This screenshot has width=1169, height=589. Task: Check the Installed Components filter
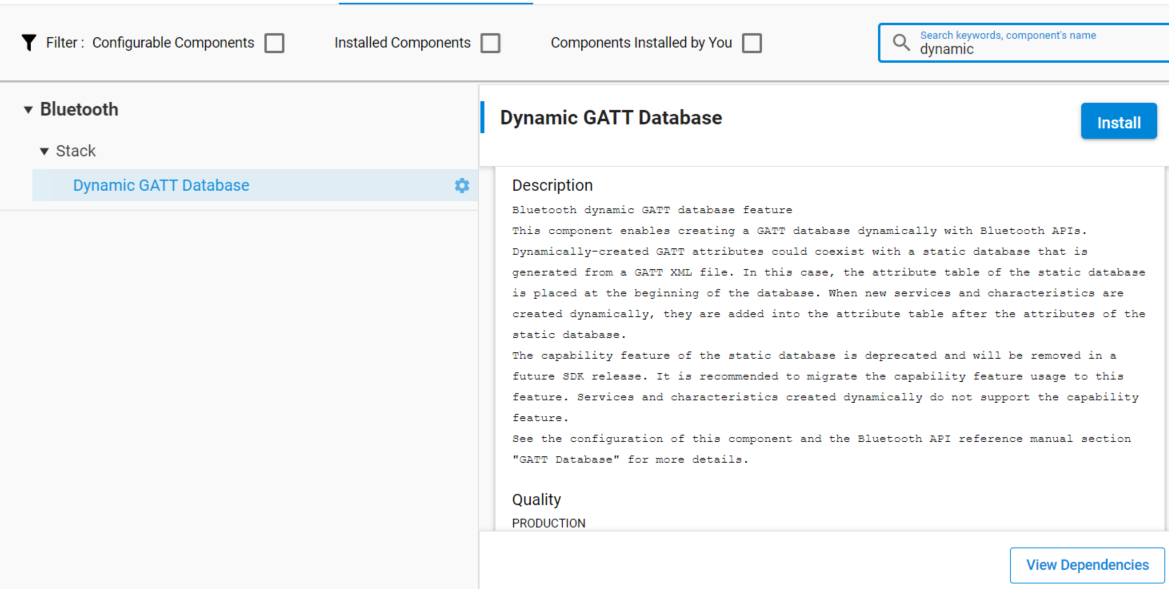(x=490, y=42)
